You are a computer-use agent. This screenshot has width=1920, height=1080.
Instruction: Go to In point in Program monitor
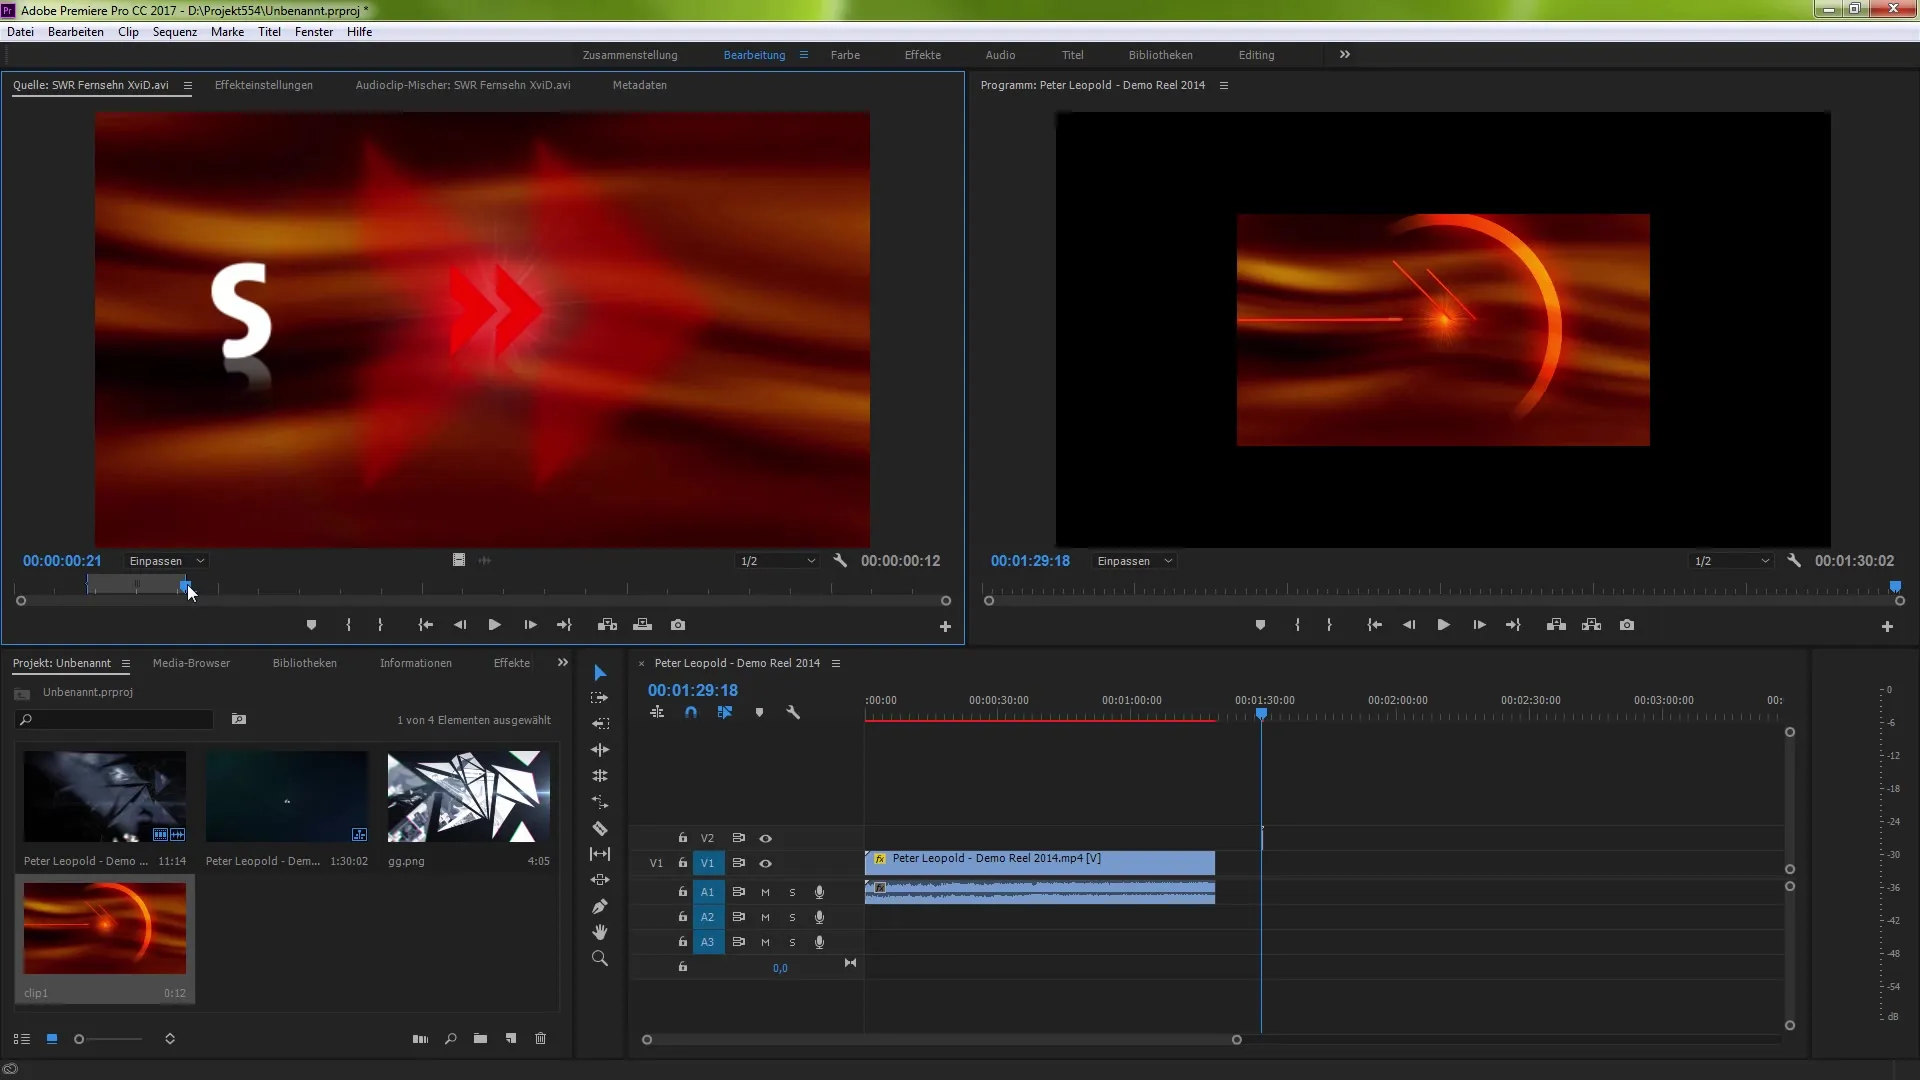(x=1375, y=625)
